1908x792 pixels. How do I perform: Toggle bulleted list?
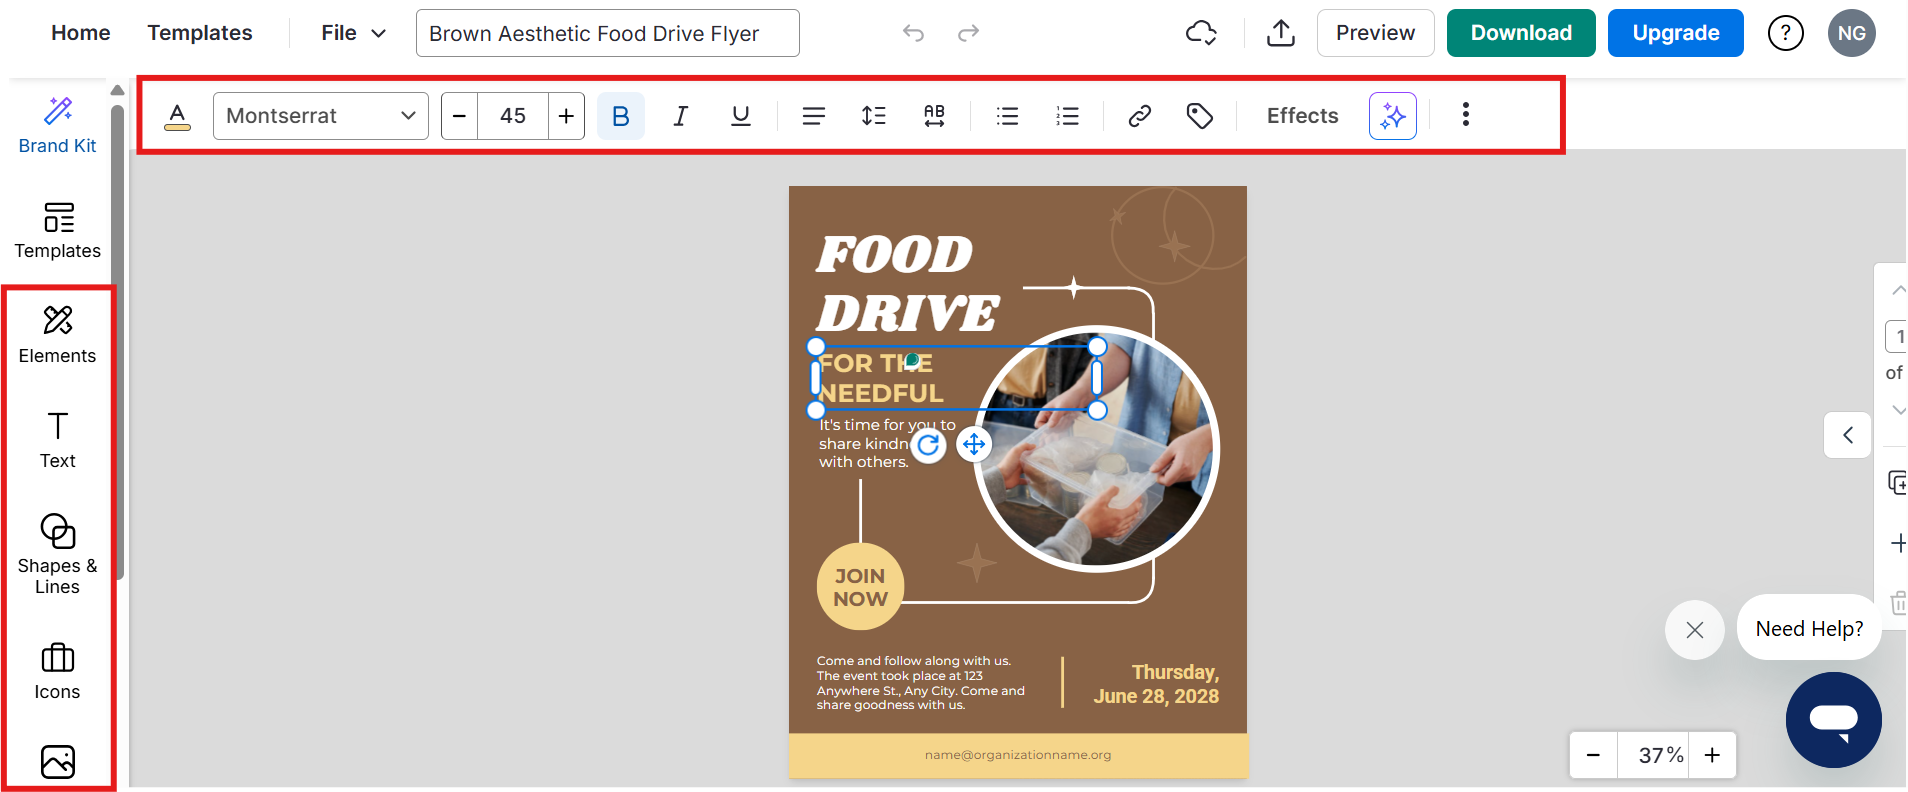coord(1007,116)
